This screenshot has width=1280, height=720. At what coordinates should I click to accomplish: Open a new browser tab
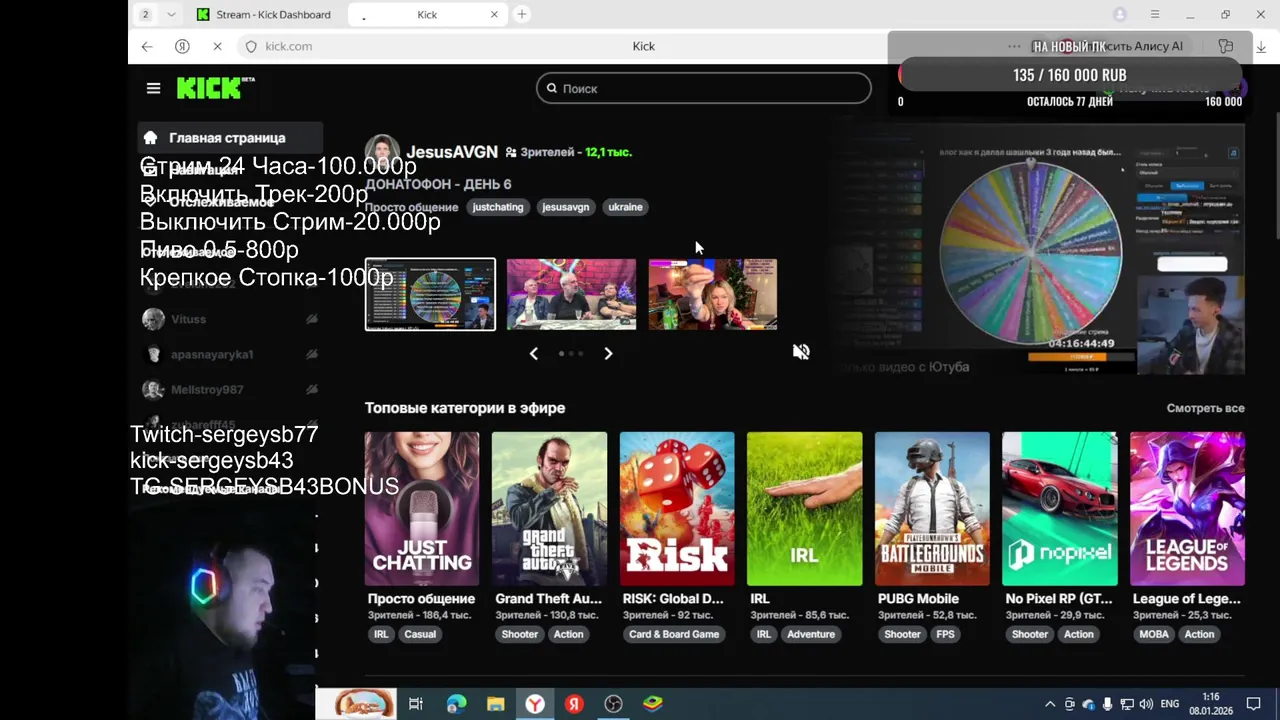[521, 14]
